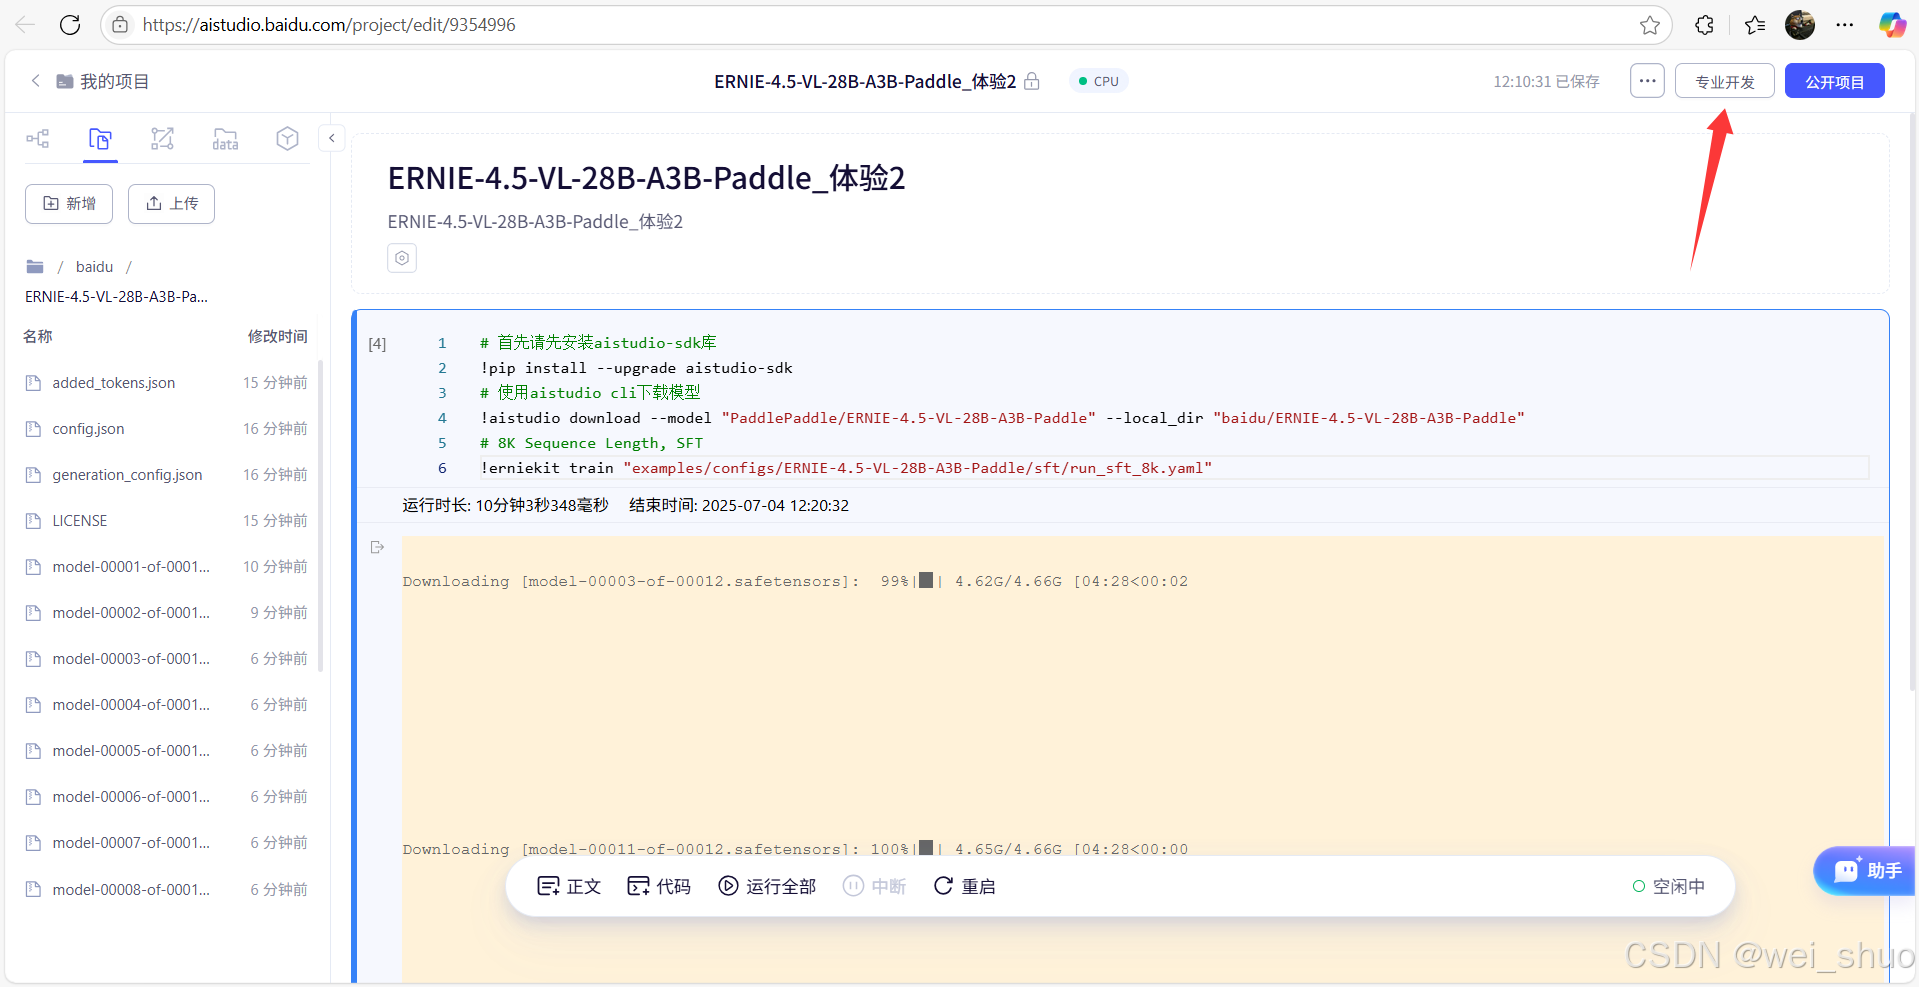Open the pipeline graph sidebar tab
This screenshot has height=987, width=1919.
tap(162, 139)
